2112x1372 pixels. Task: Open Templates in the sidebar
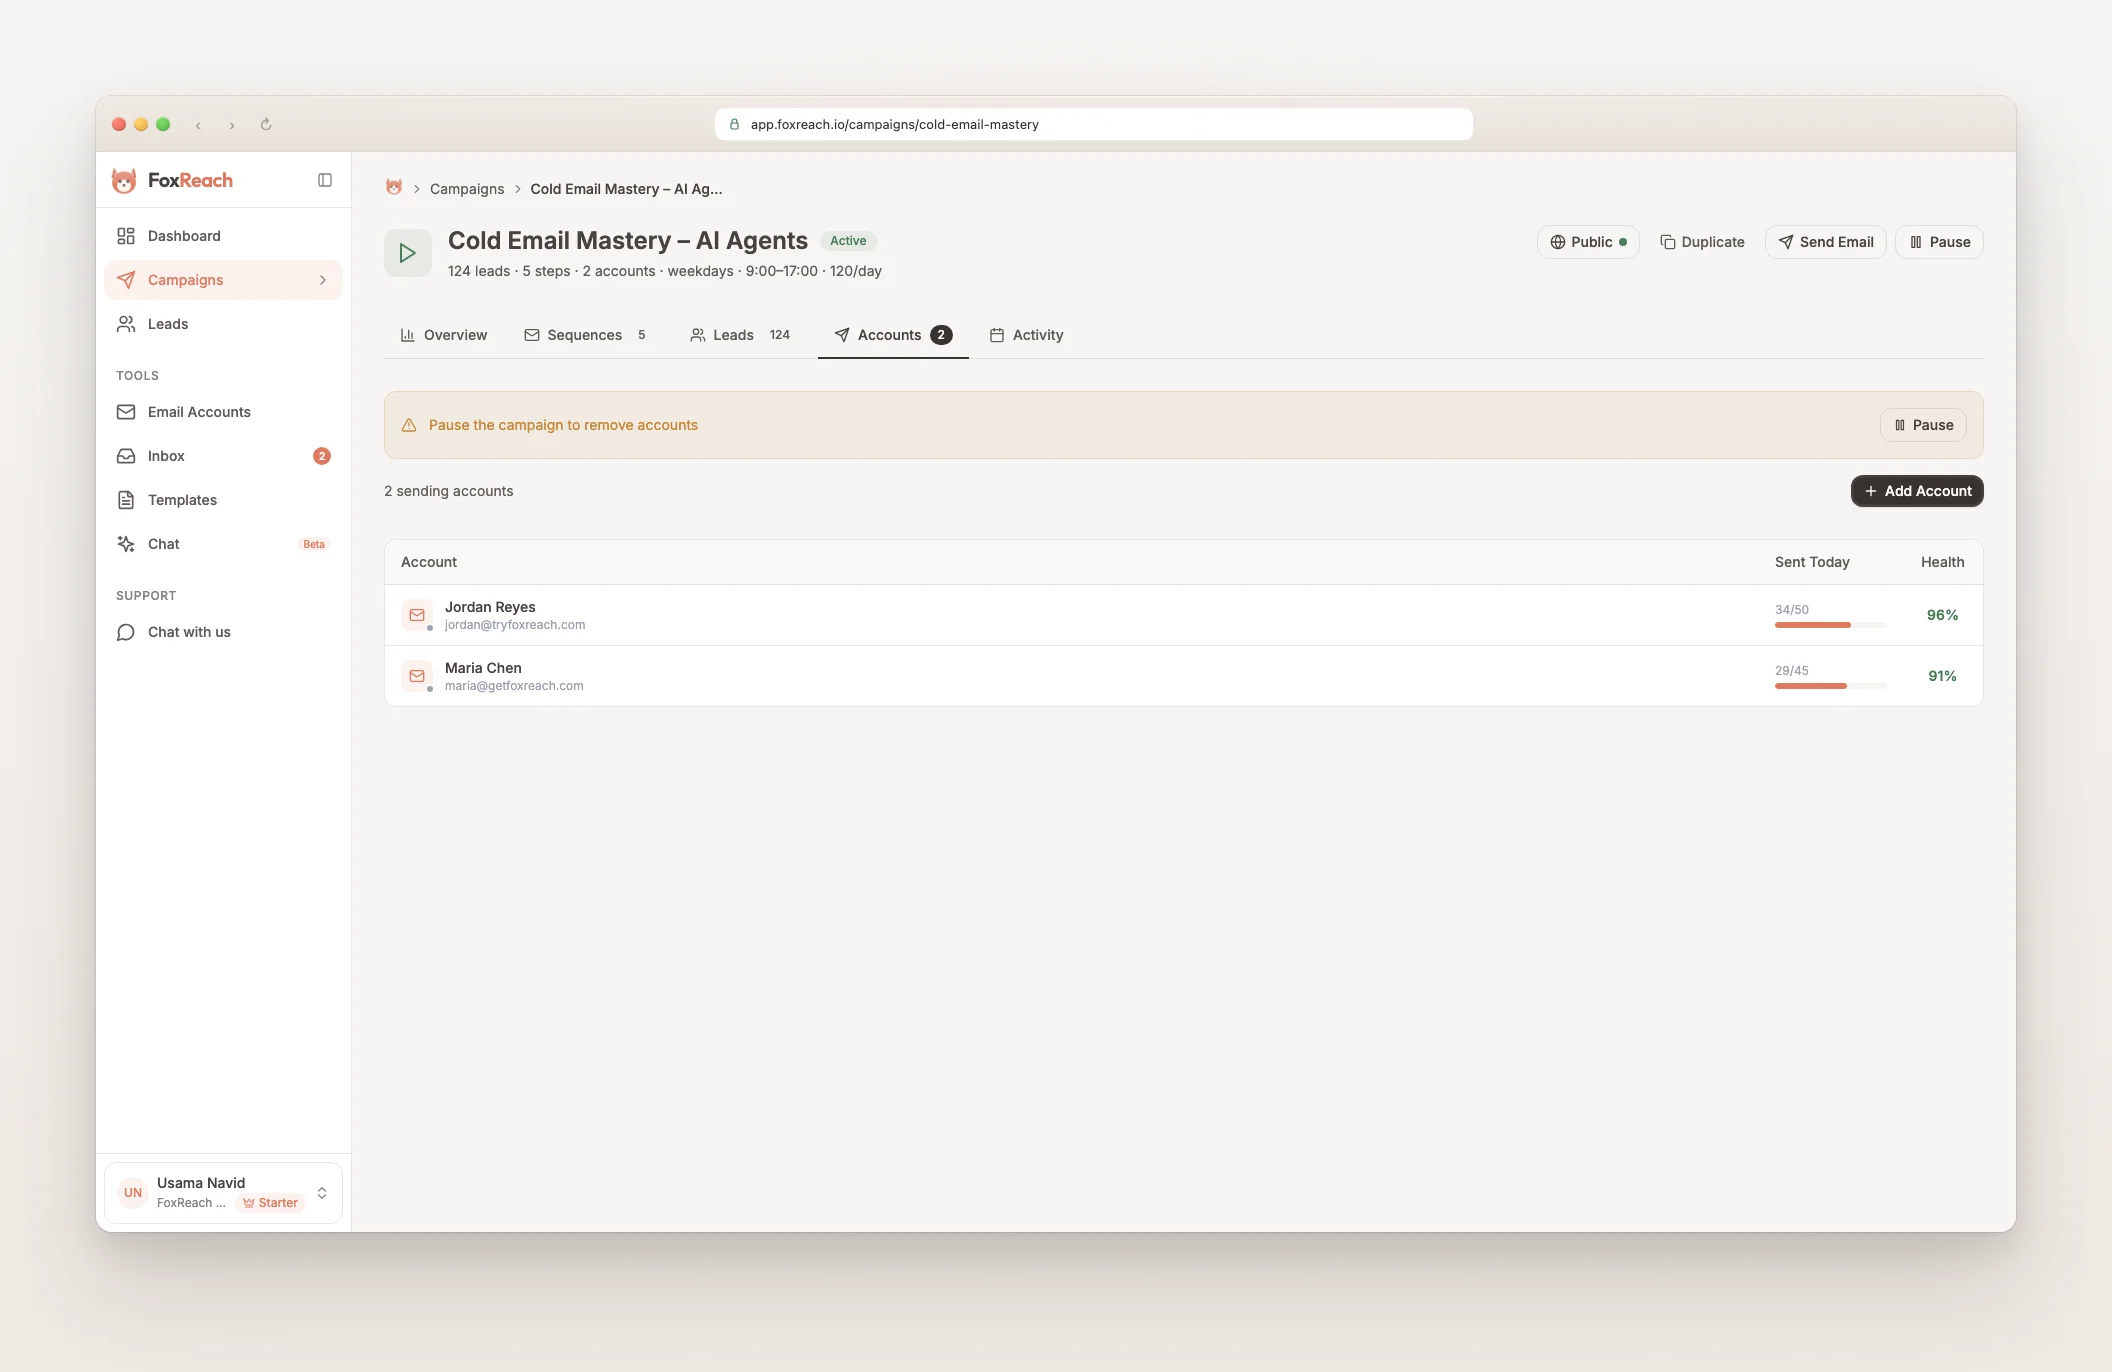[182, 500]
